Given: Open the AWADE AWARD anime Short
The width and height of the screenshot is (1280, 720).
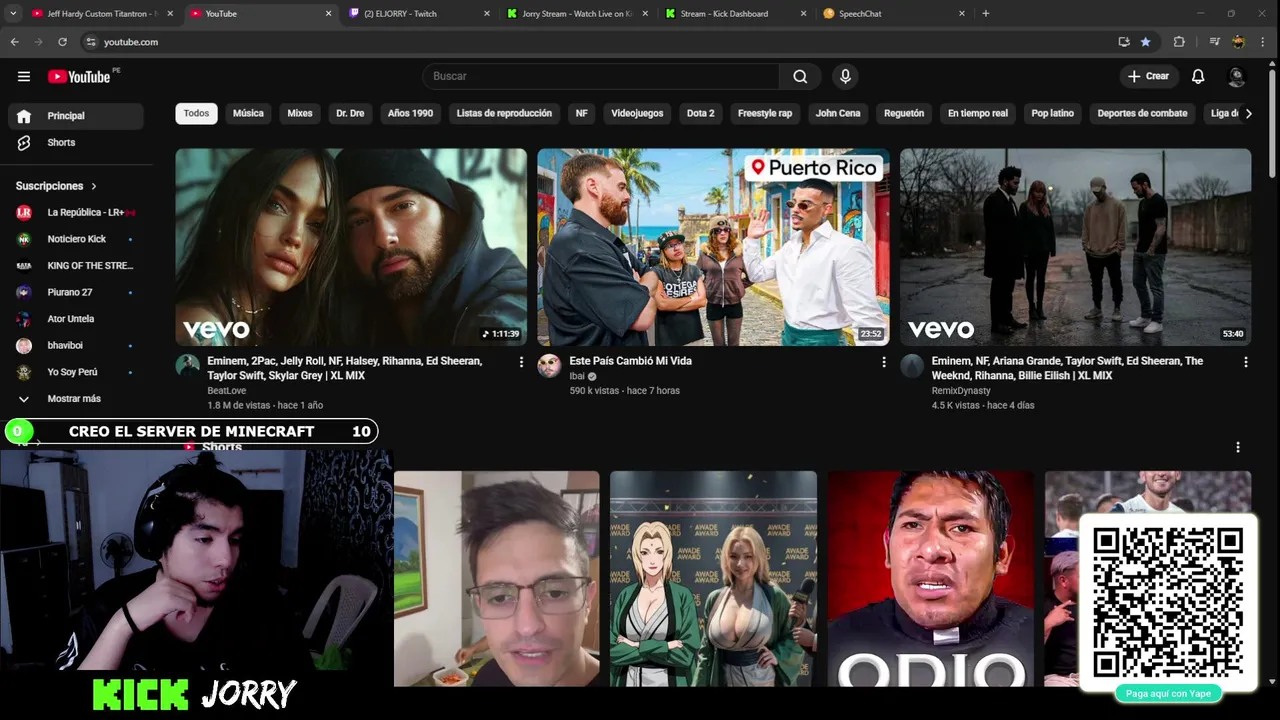Looking at the screenshot, I should [713, 579].
